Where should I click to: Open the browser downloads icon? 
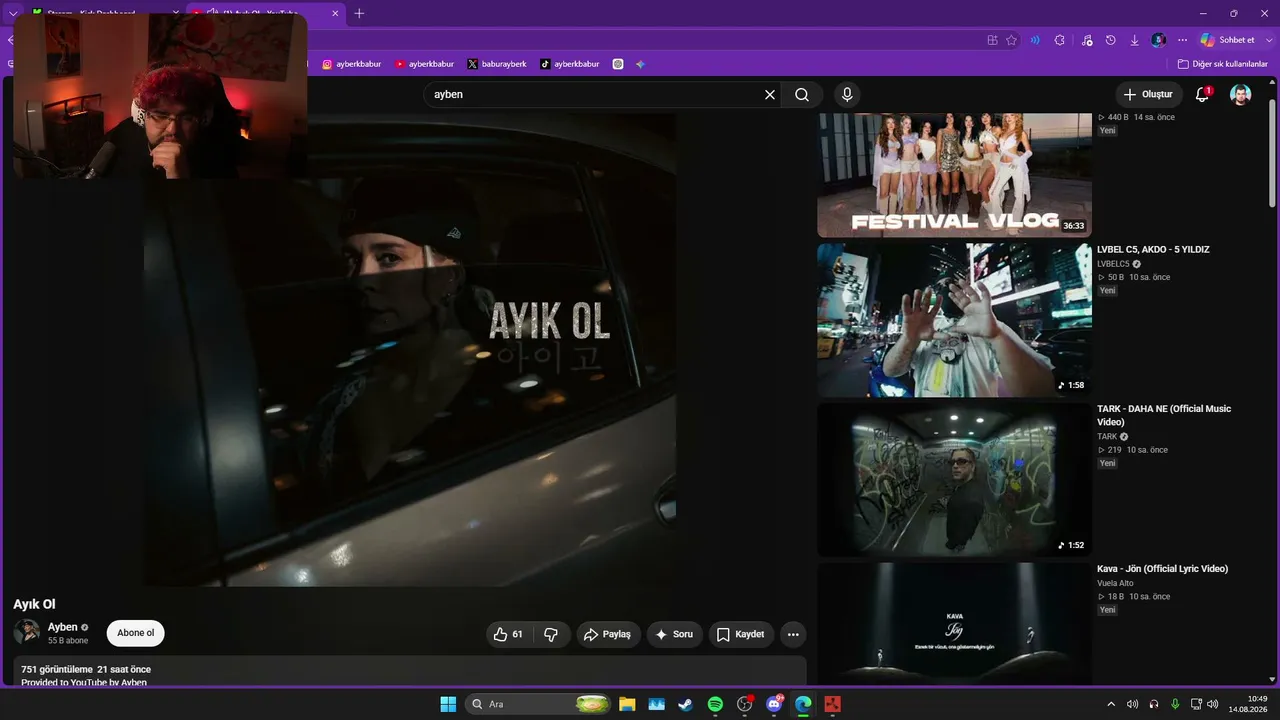1135,40
